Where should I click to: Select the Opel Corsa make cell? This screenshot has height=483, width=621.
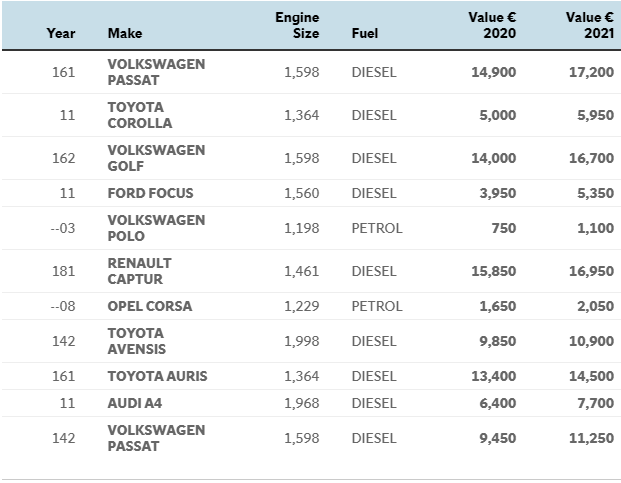(149, 306)
